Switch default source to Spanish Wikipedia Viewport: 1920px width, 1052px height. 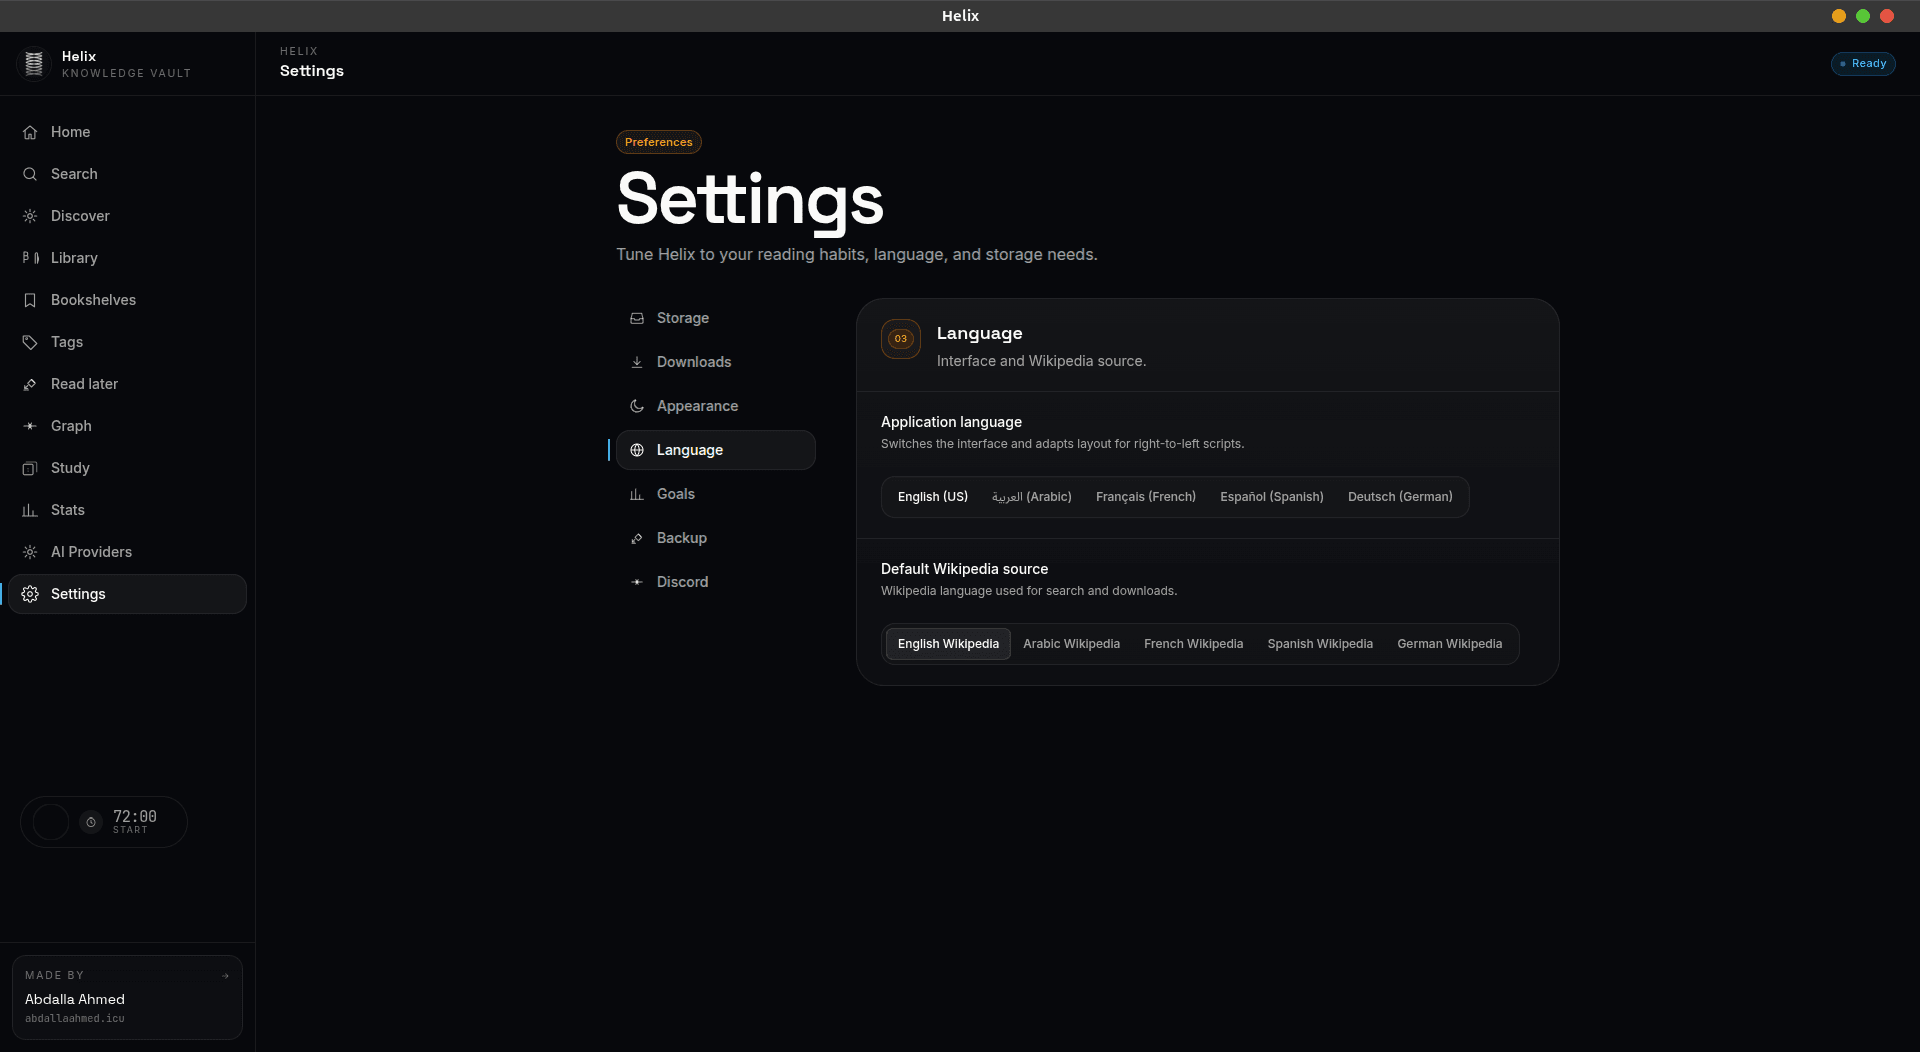(1320, 644)
